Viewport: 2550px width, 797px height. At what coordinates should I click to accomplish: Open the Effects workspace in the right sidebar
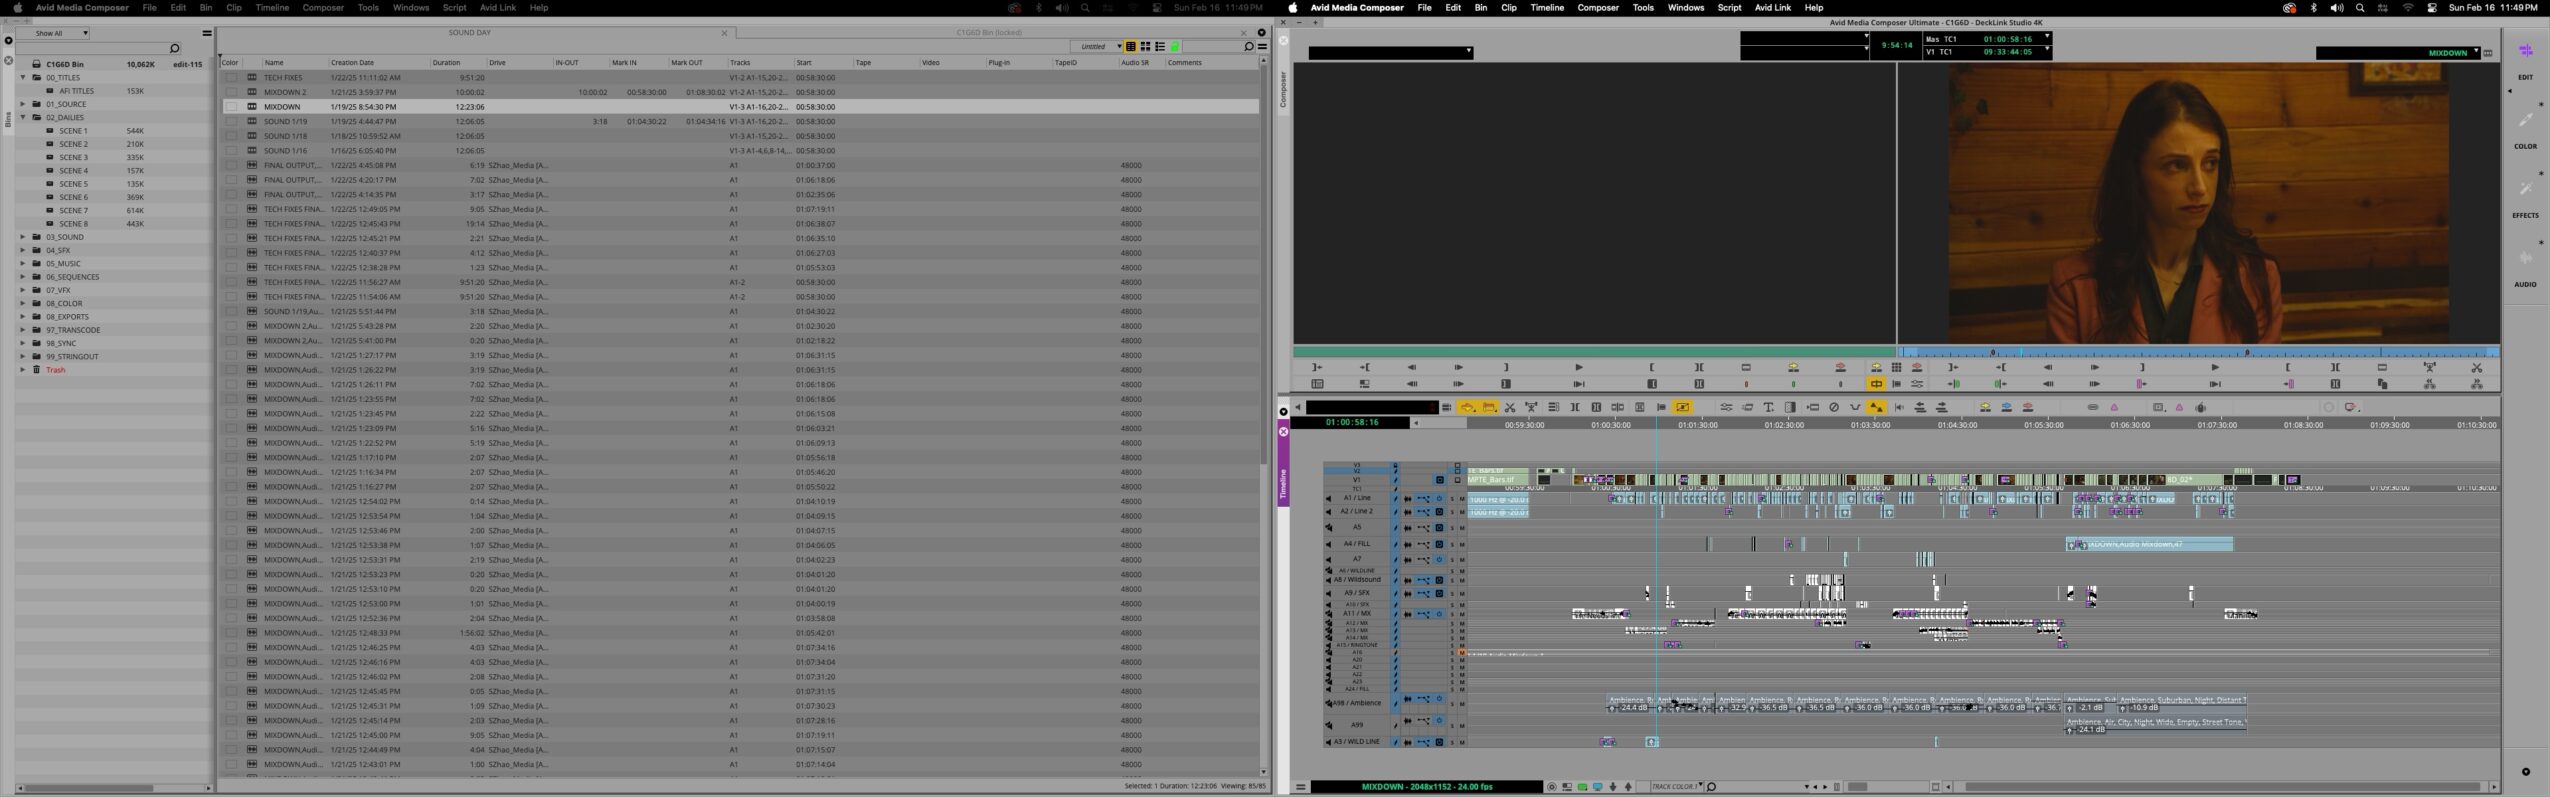pyautogui.click(x=2525, y=190)
